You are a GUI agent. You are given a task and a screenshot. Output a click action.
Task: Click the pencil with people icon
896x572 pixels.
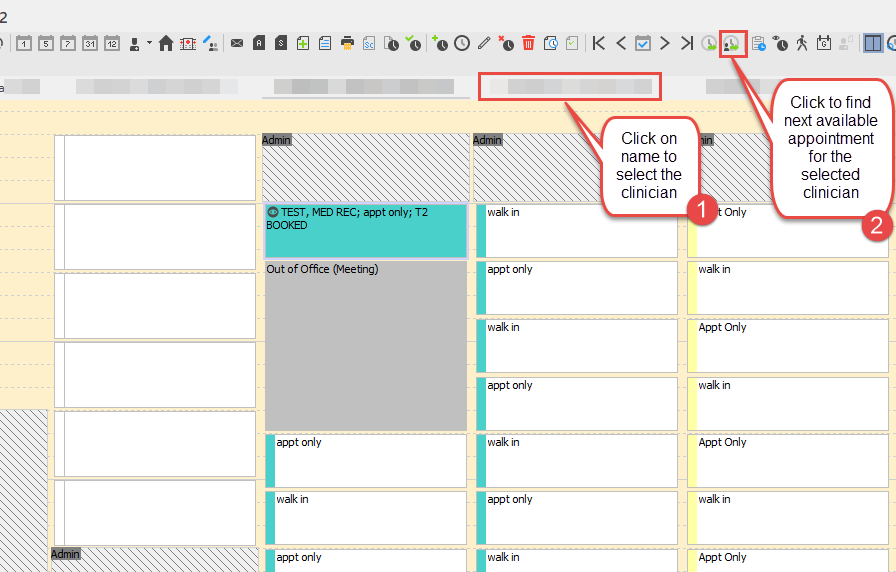click(x=210, y=43)
